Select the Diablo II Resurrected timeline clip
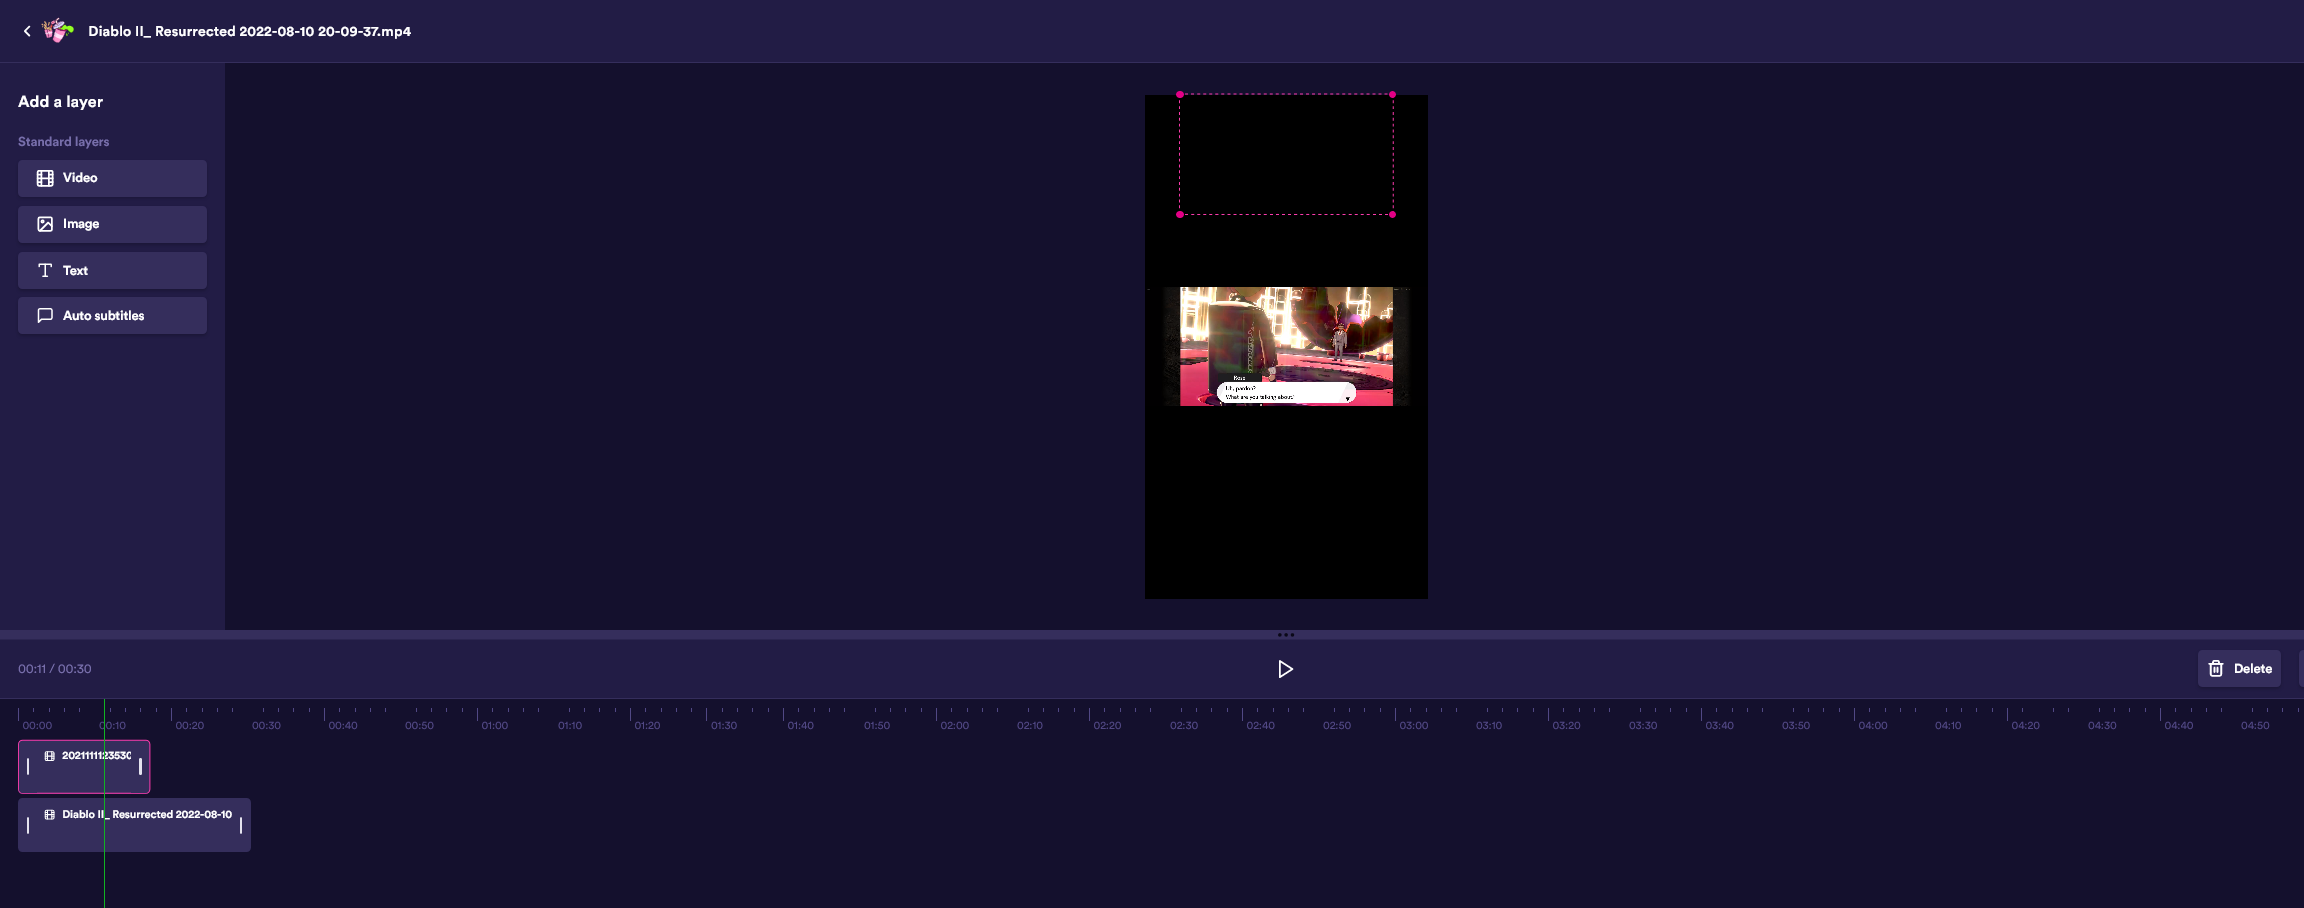 pyautogui.click(x=134, y=825)
